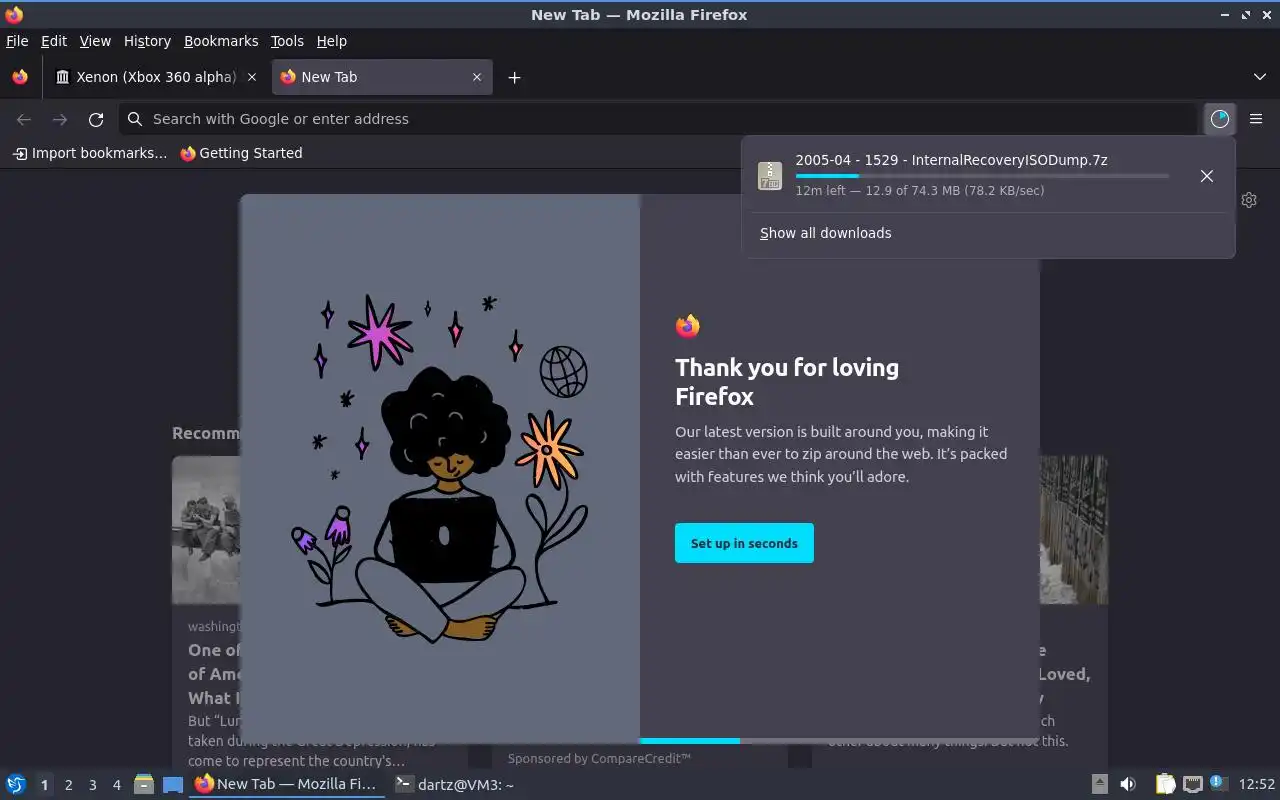Open the clipboard manager tray icon
1280x800 pixels.
point(1166,785)
